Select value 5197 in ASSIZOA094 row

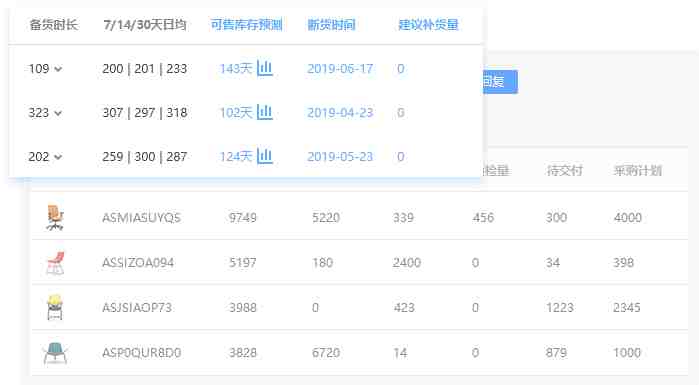coord(243,262)
